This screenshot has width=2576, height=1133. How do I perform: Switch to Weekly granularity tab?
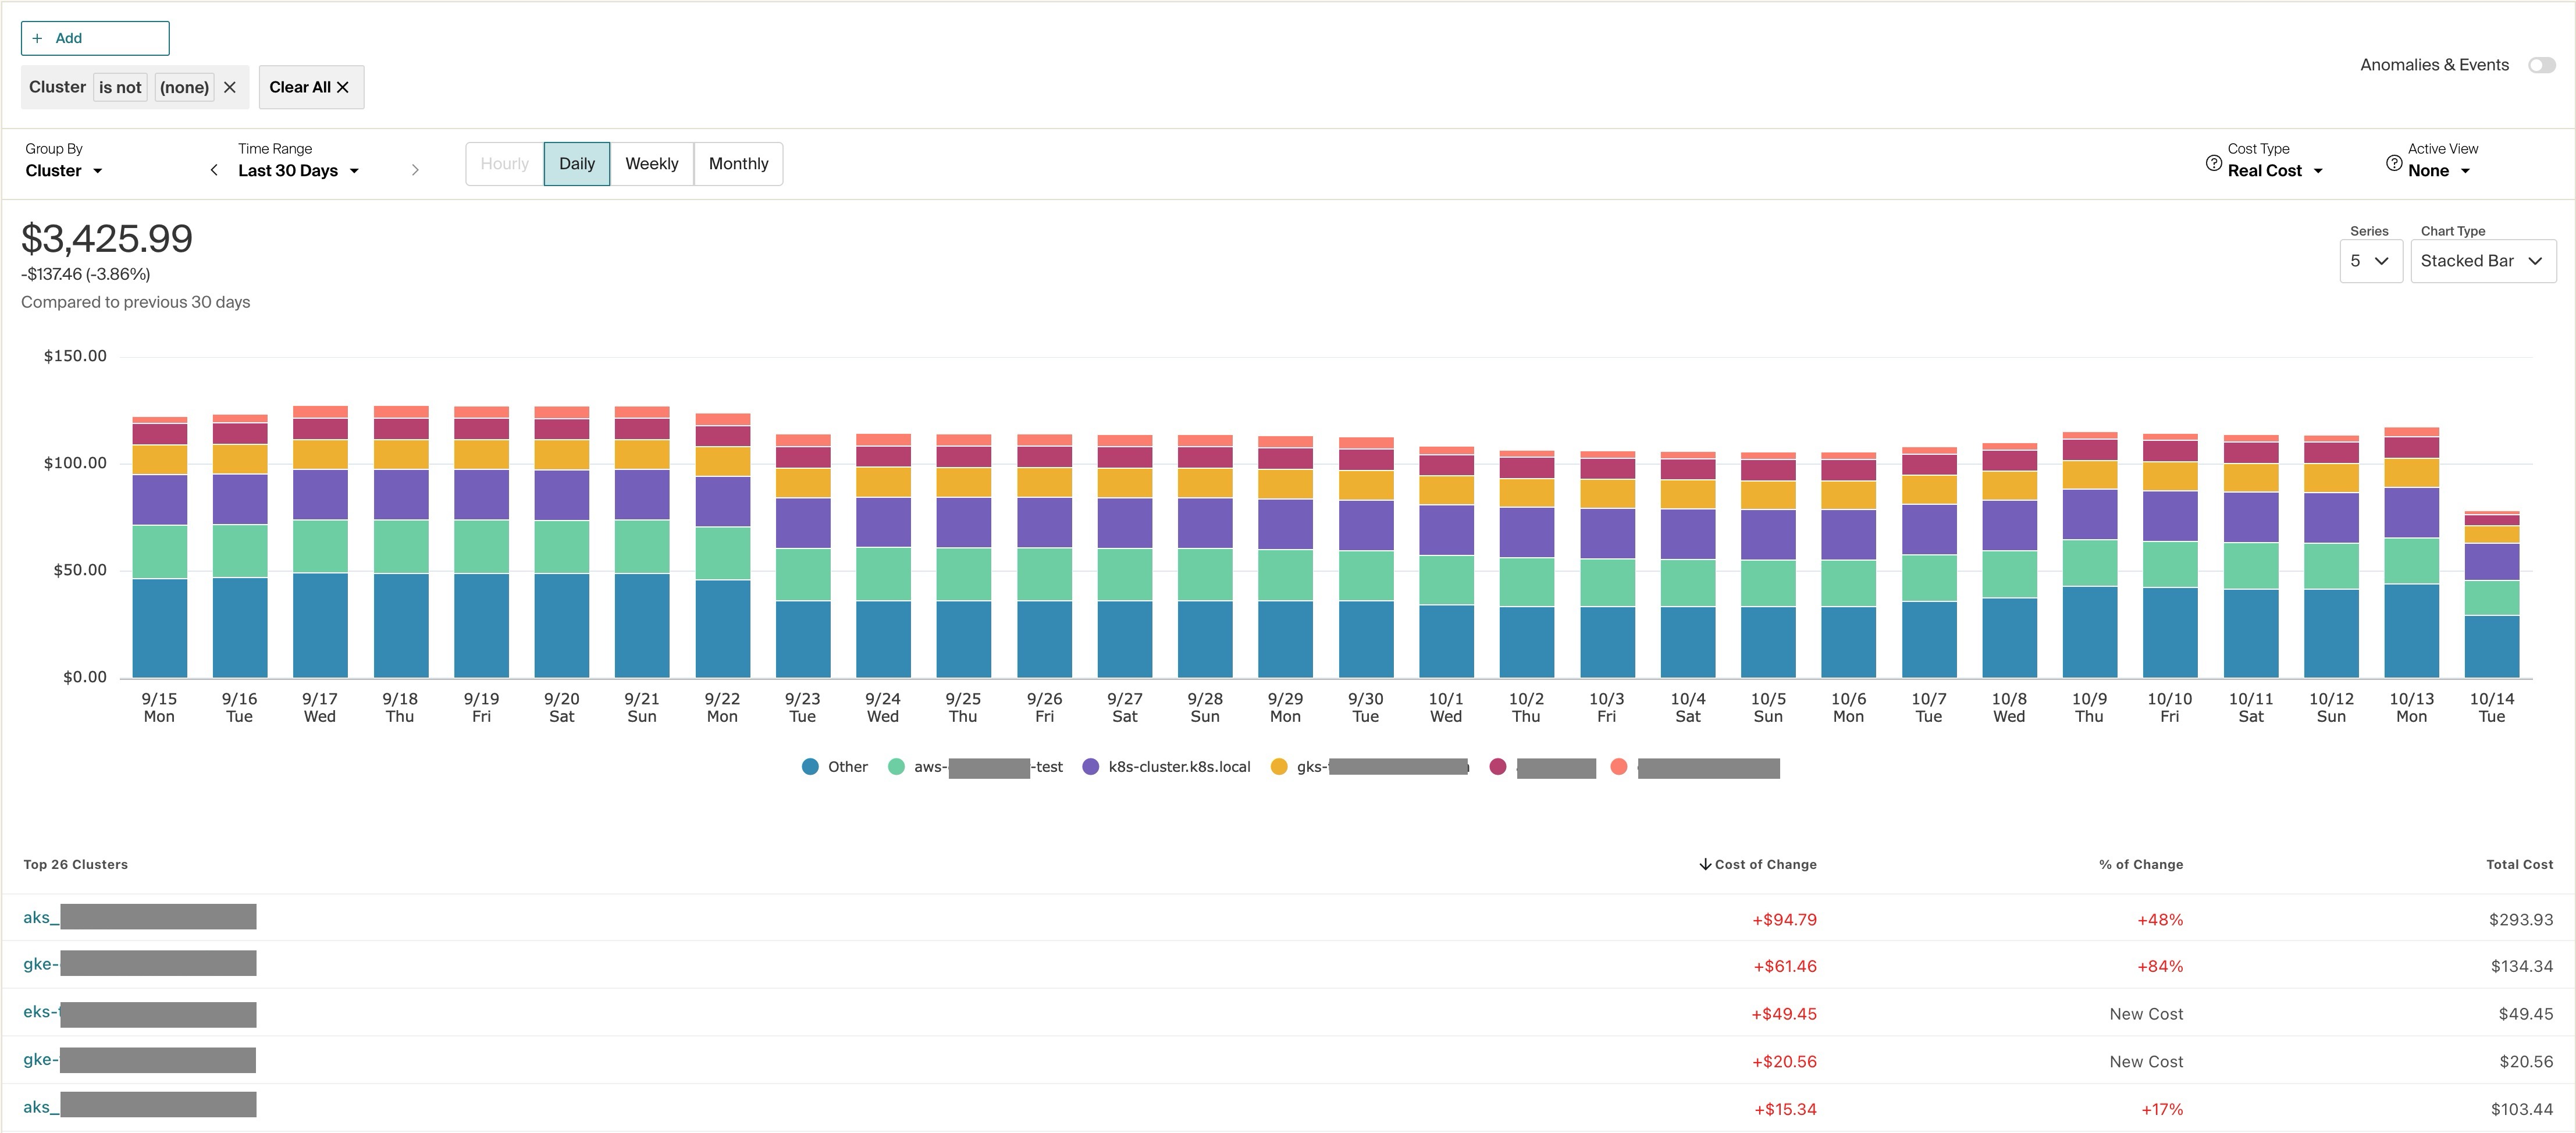(x=651, y=164)
